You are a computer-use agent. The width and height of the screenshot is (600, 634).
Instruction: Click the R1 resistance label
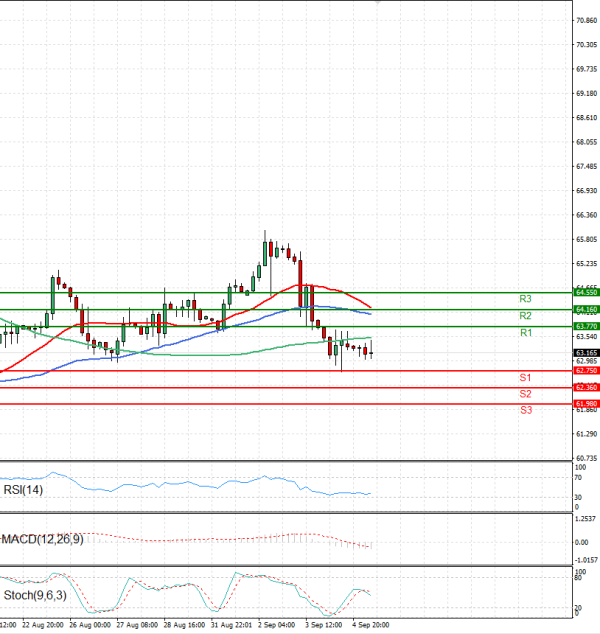pyautogui.click(x=524, y=332)
